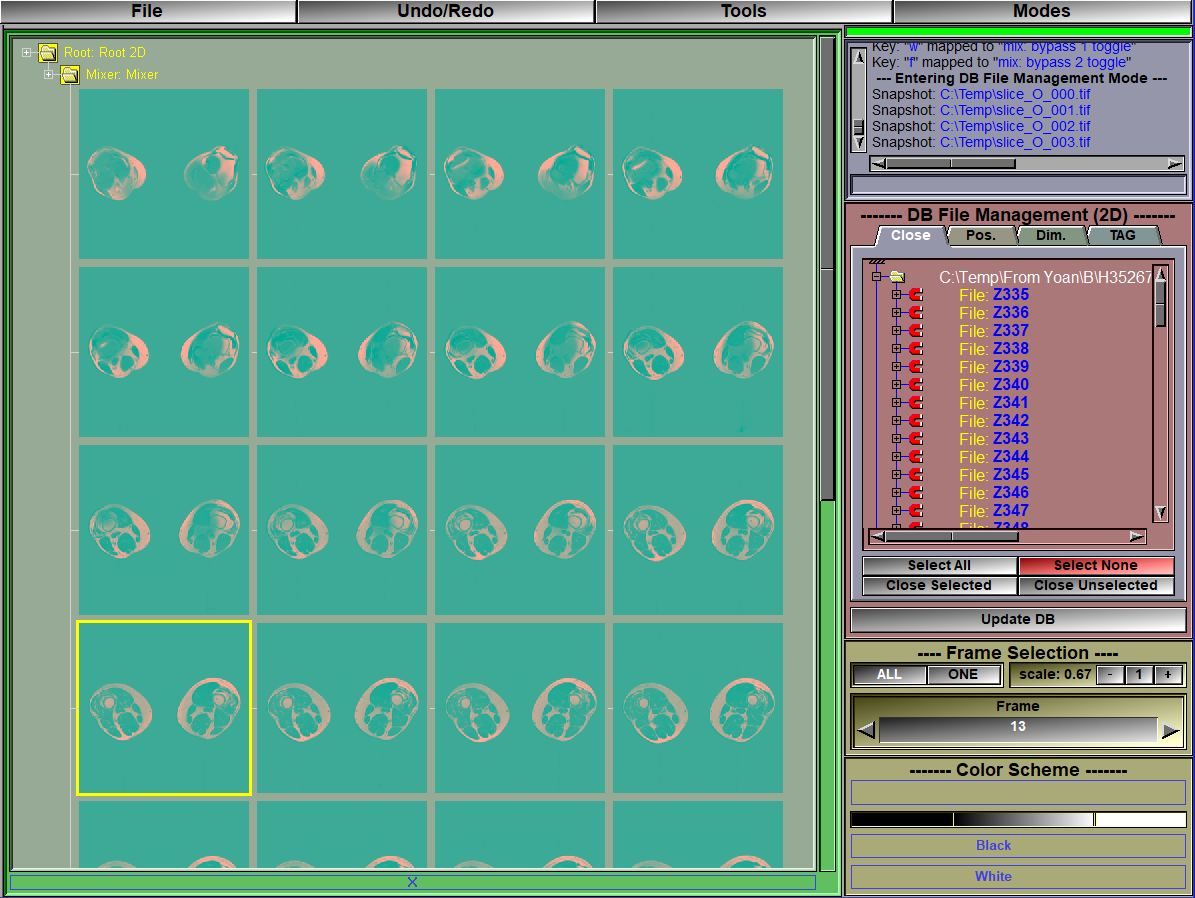The height and width of the screenshot is (898, 1195).
Task: Click the red magnet icon beside File Z343
Action: click(915, 438)
